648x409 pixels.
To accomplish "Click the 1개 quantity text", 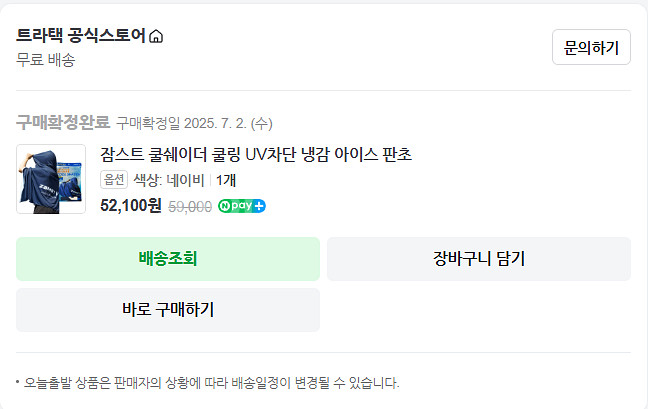I will point(226,180).
